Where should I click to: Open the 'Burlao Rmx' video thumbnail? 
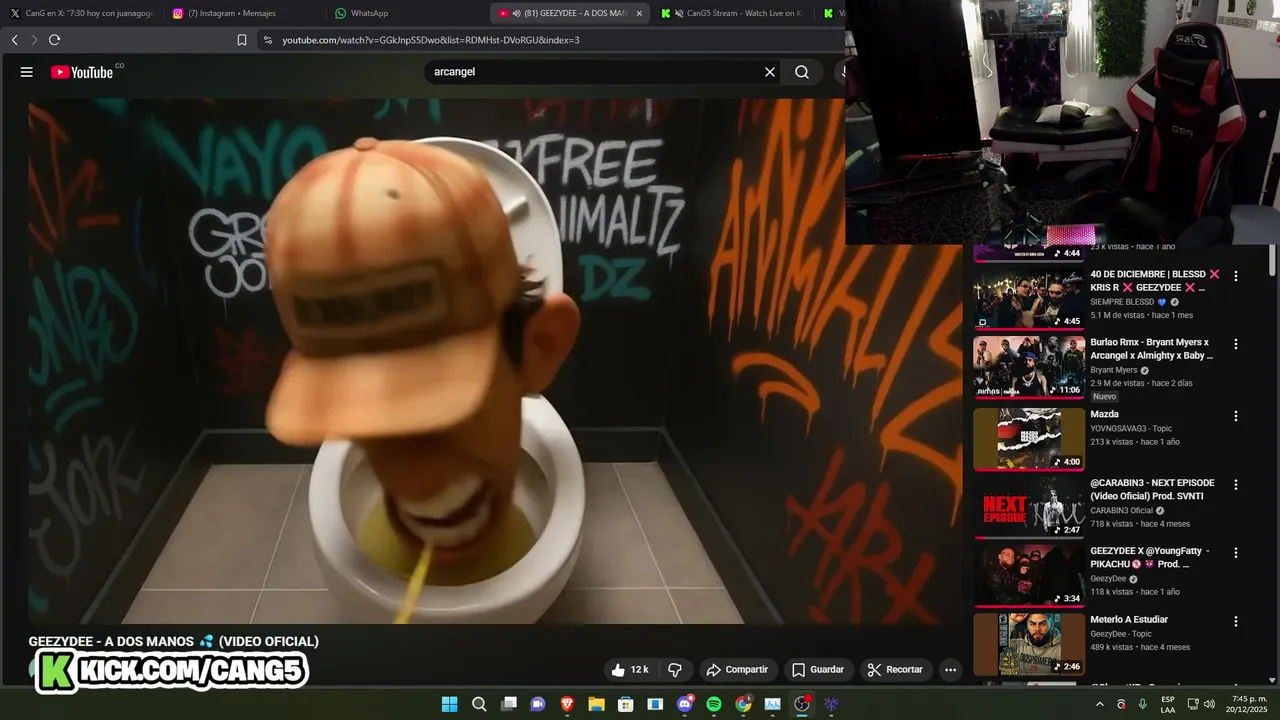point(1029,367)
